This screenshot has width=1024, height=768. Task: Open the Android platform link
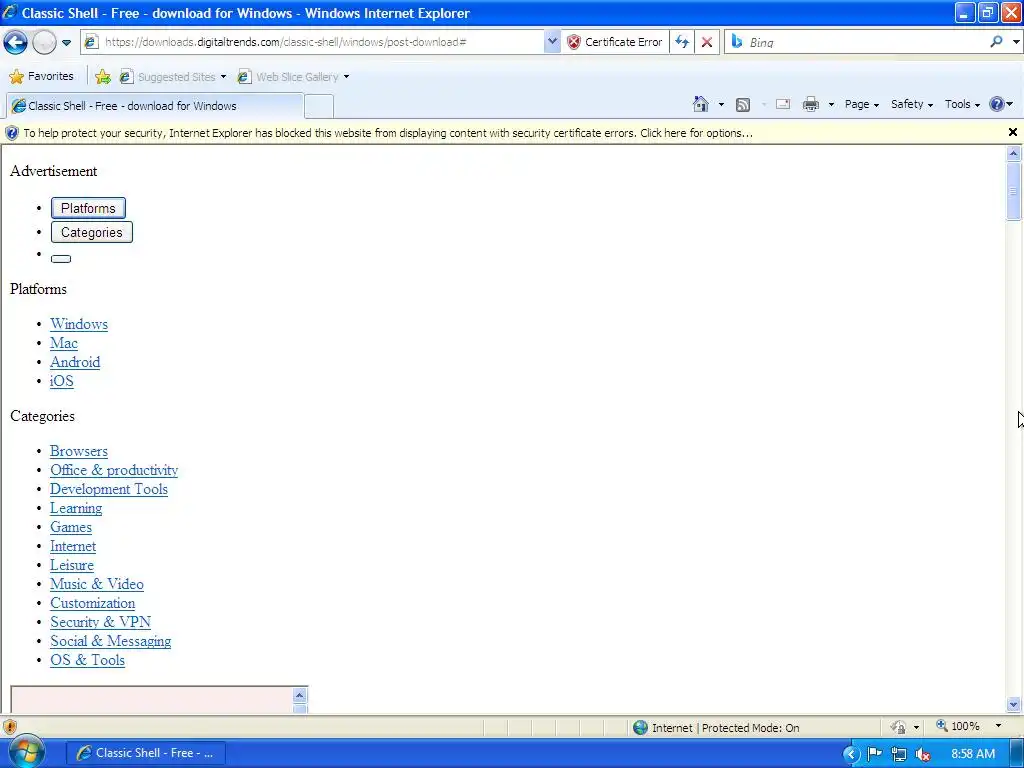tap(75, 362)
